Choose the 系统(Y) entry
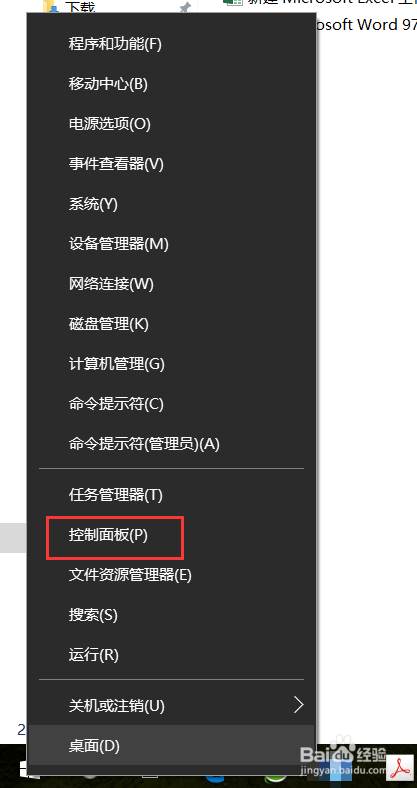Screen dimensions: 417x788 [172, 204]
